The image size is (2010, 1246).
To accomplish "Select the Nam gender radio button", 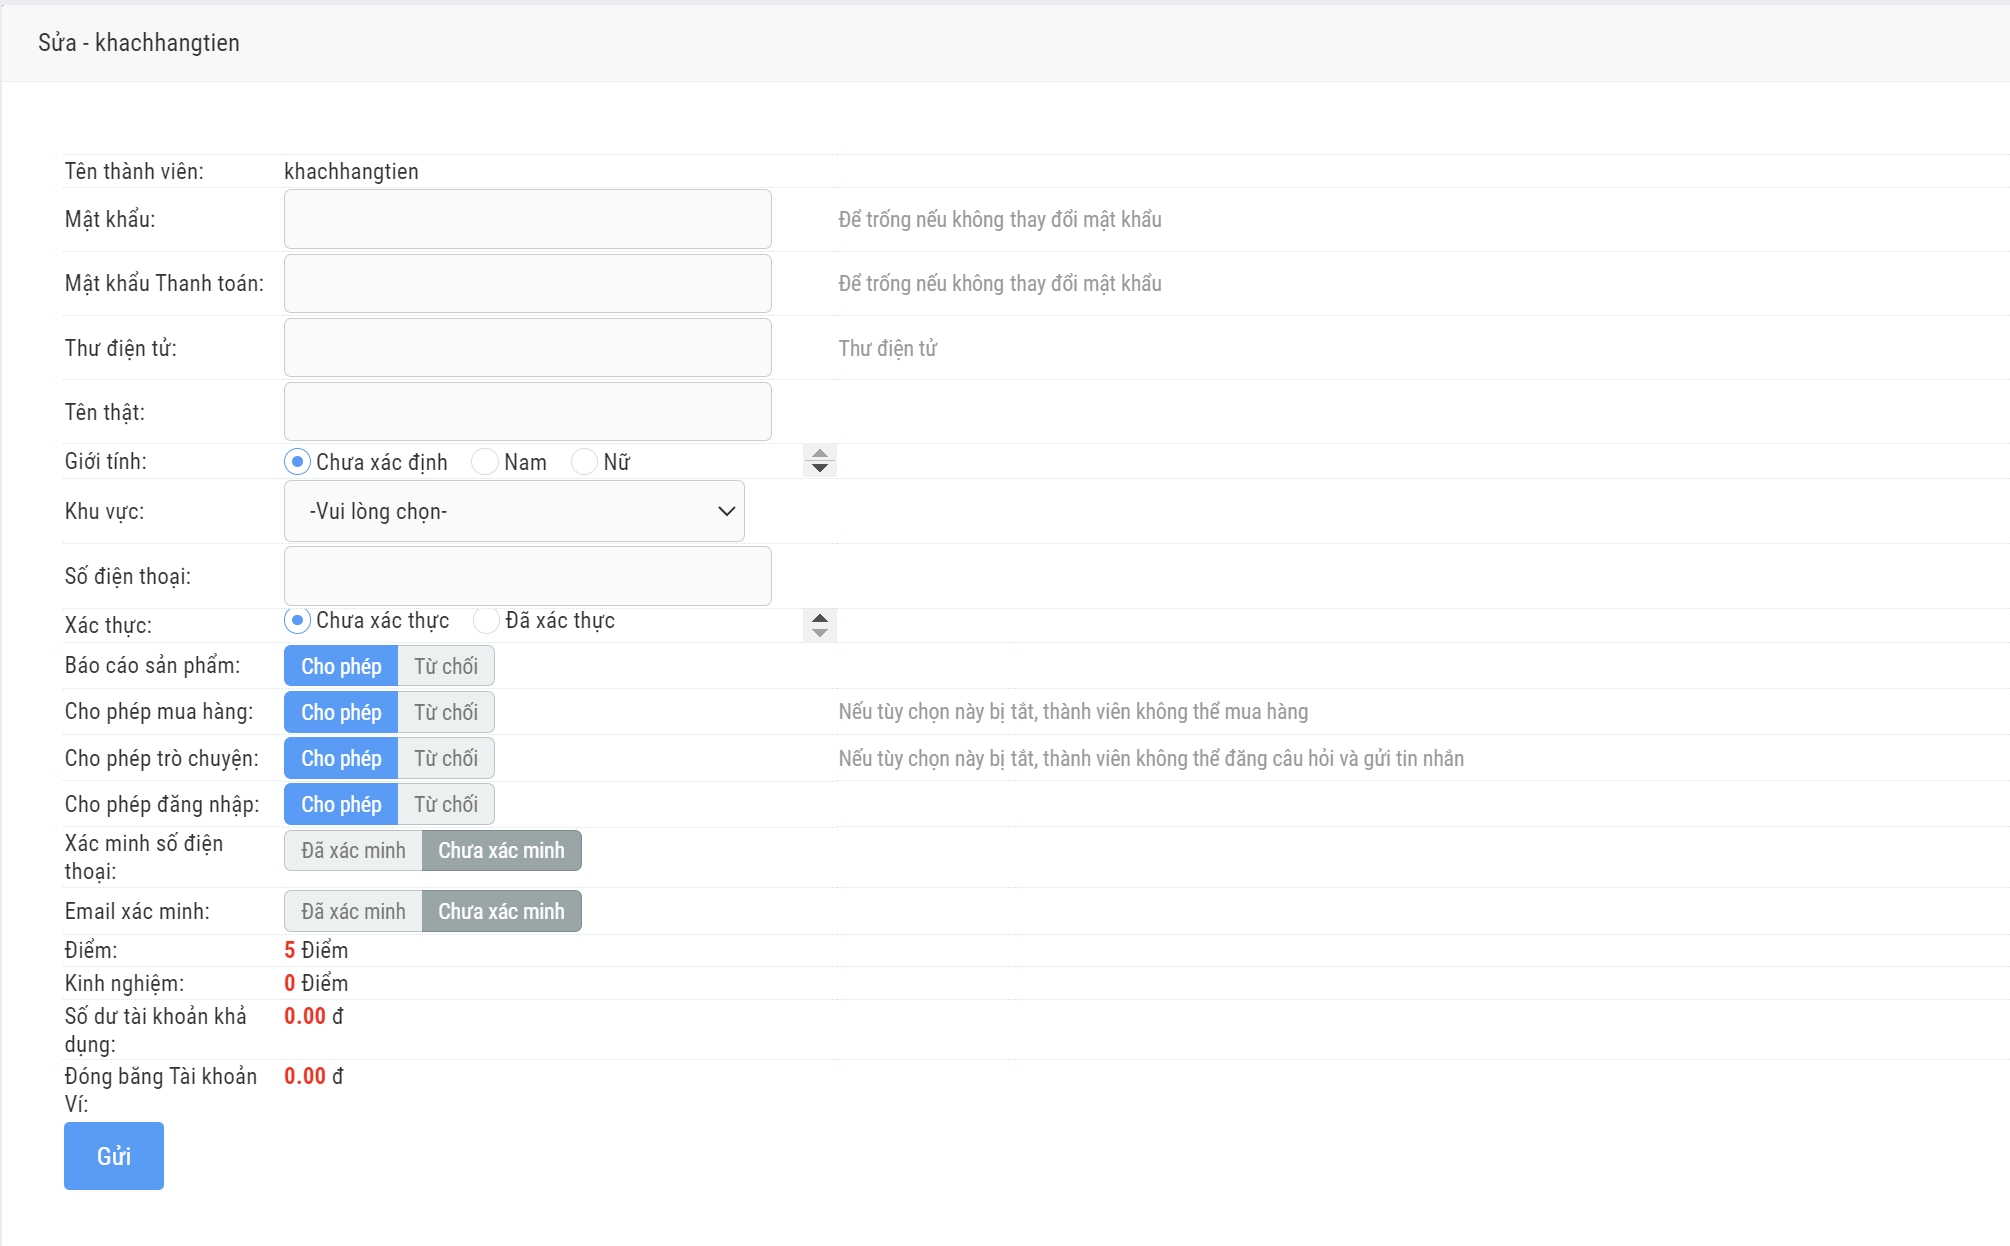I will (x=485, y=462).
